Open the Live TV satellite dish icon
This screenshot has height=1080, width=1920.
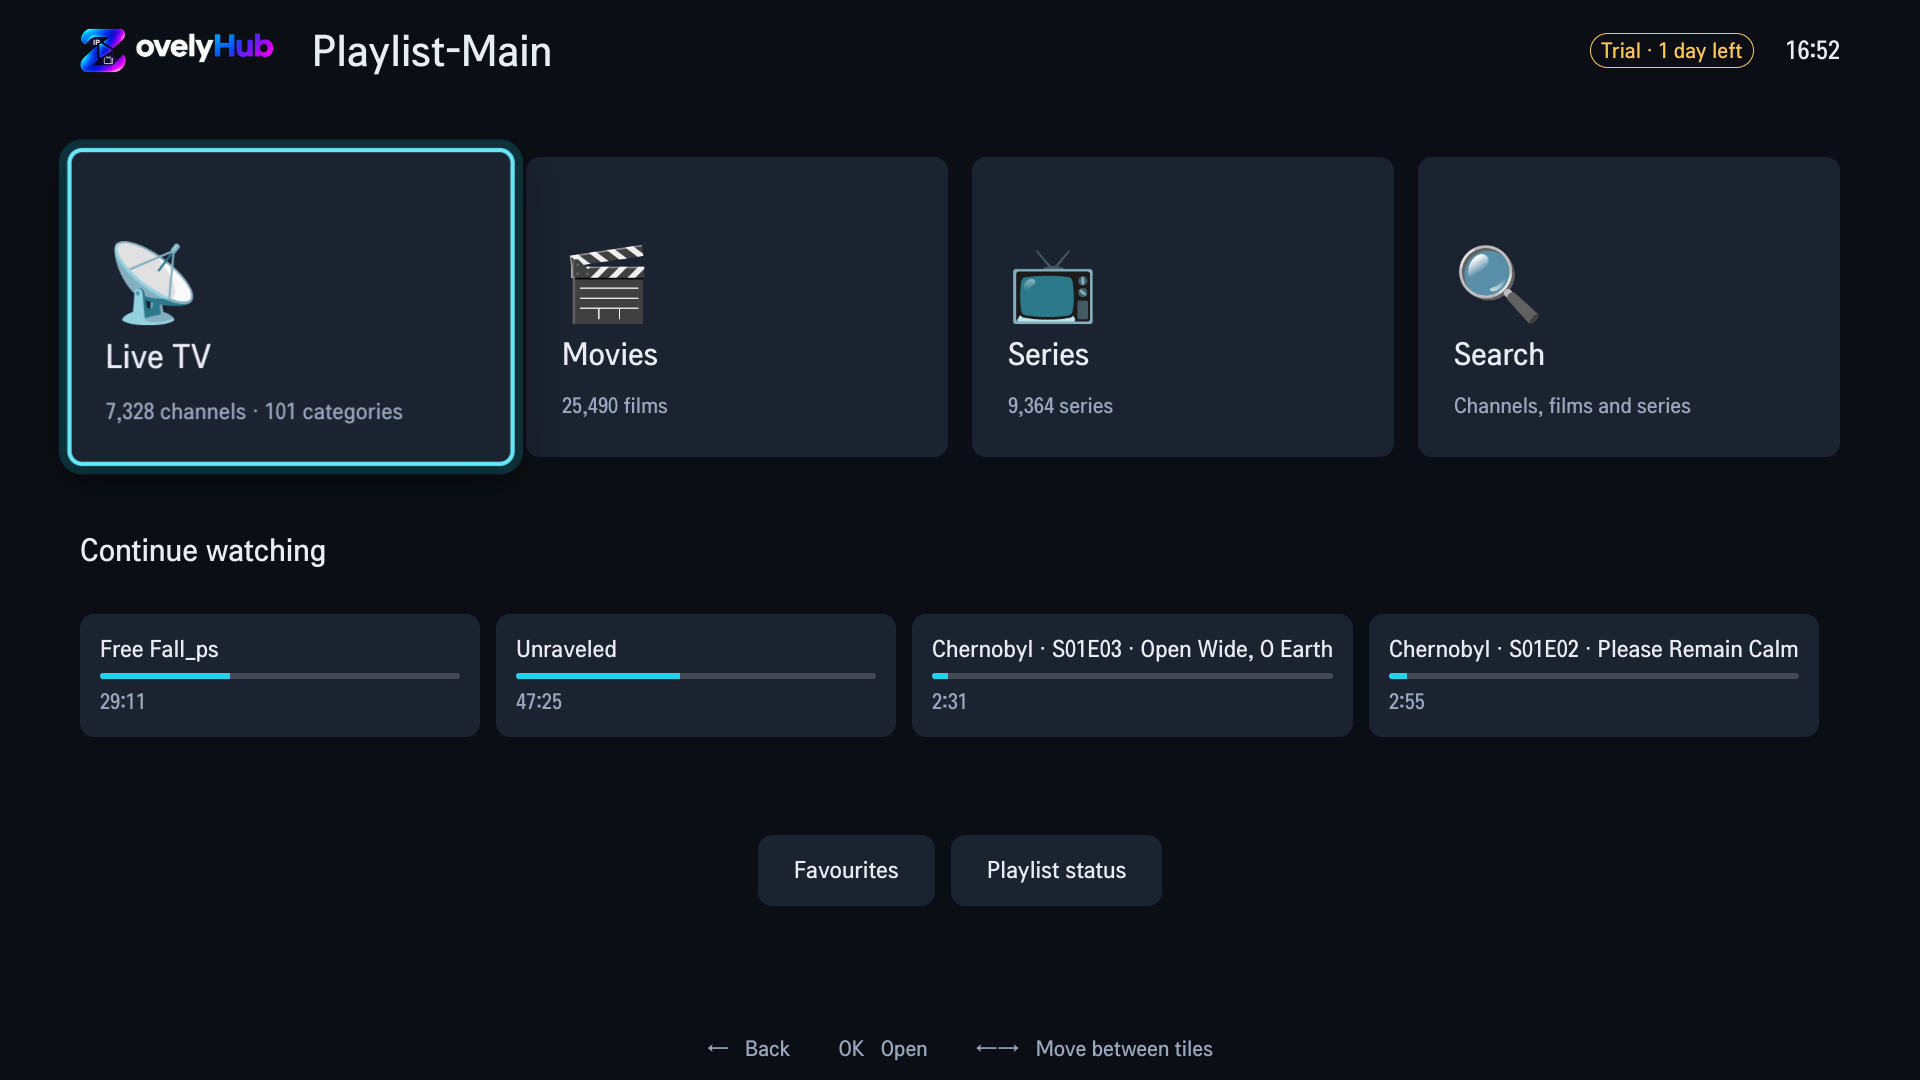click(153, 283)
